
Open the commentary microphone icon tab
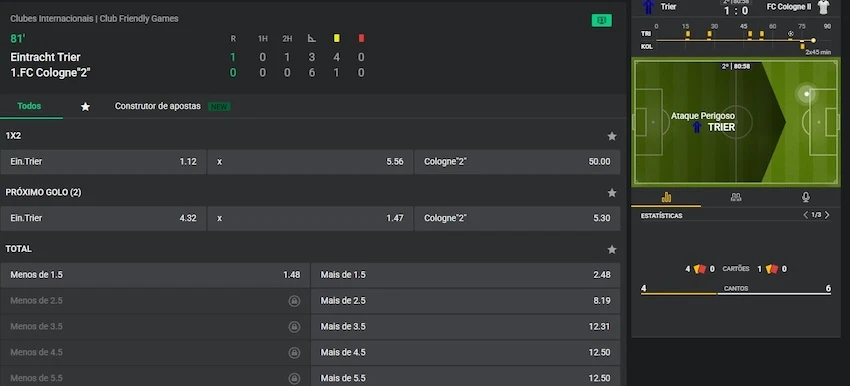tap(806, 197)
